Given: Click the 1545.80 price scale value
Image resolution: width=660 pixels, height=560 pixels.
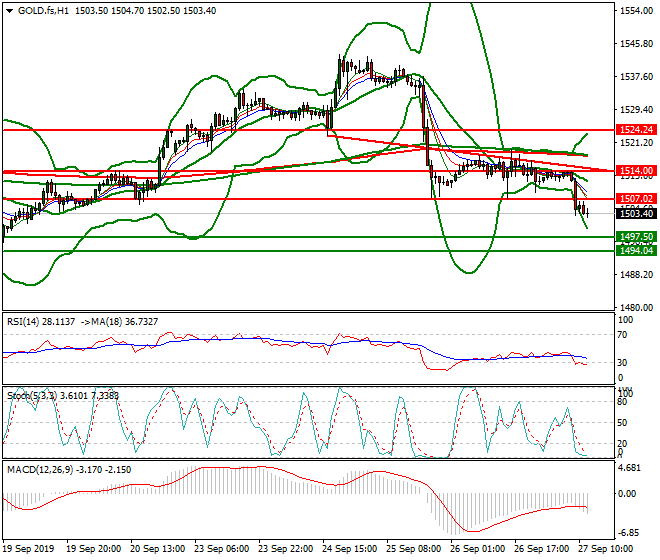Looking at the screenshot, I should [636, 44].
